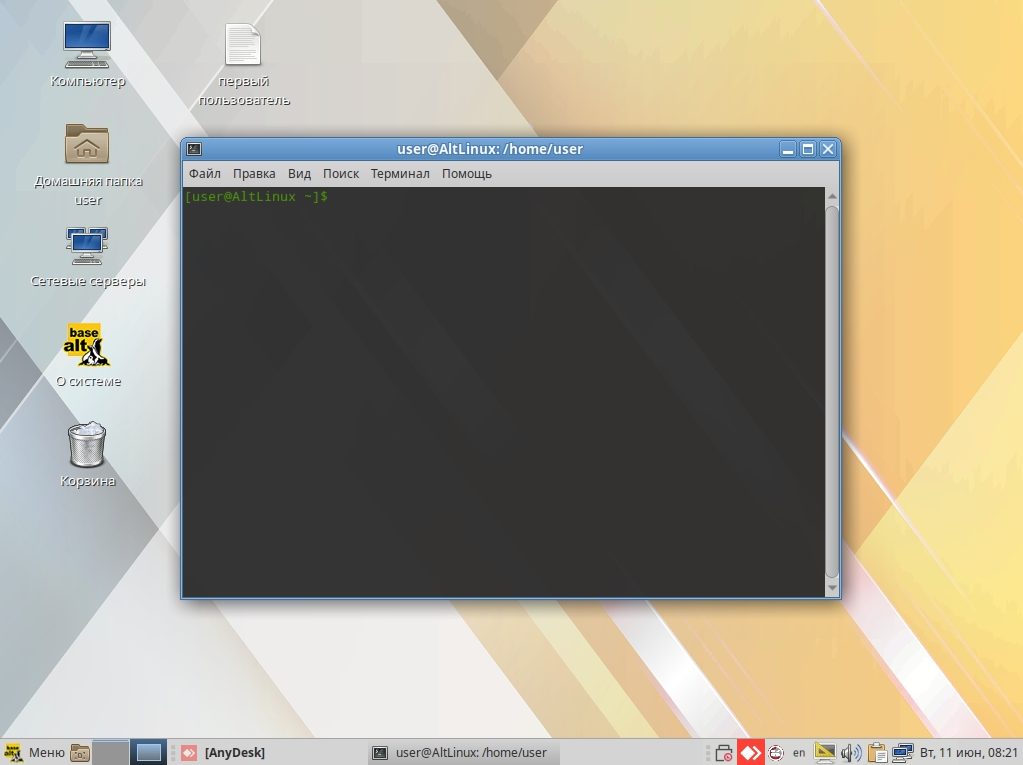Open the Файл menu
Viewport: 1023px width, 765px height.
[204, 173]
